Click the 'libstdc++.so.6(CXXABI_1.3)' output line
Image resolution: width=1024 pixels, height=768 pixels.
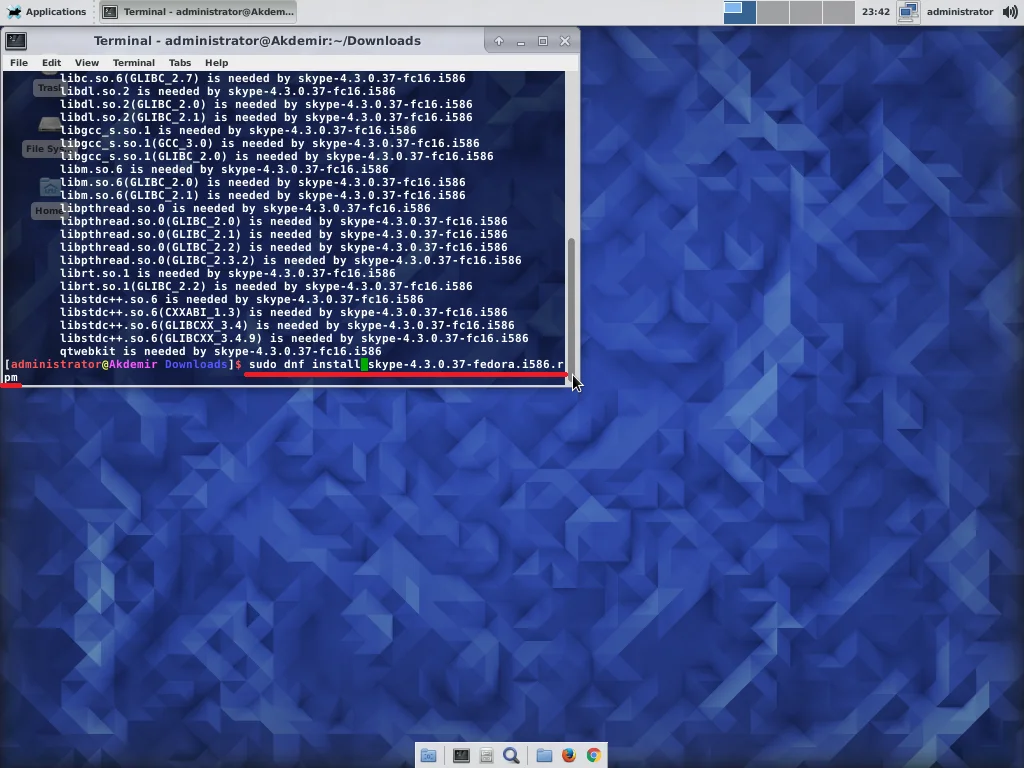pyautogui.click(x=283, y=312)
